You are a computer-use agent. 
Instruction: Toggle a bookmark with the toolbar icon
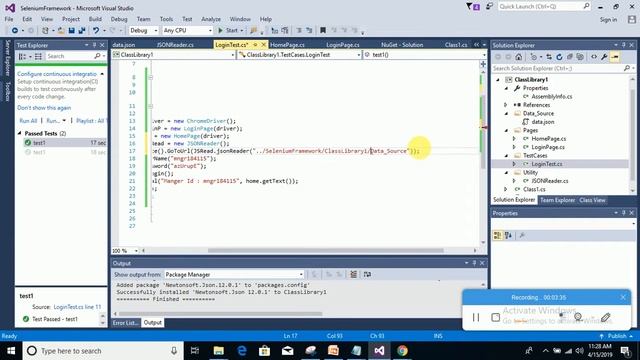[323, 31]
